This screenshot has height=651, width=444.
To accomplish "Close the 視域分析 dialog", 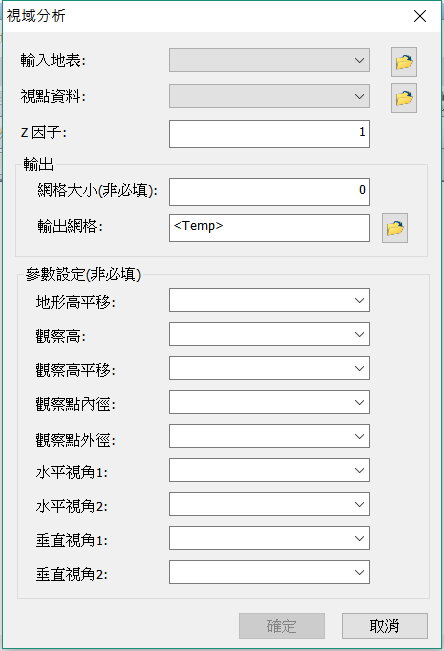I will (x=420, y=16).
